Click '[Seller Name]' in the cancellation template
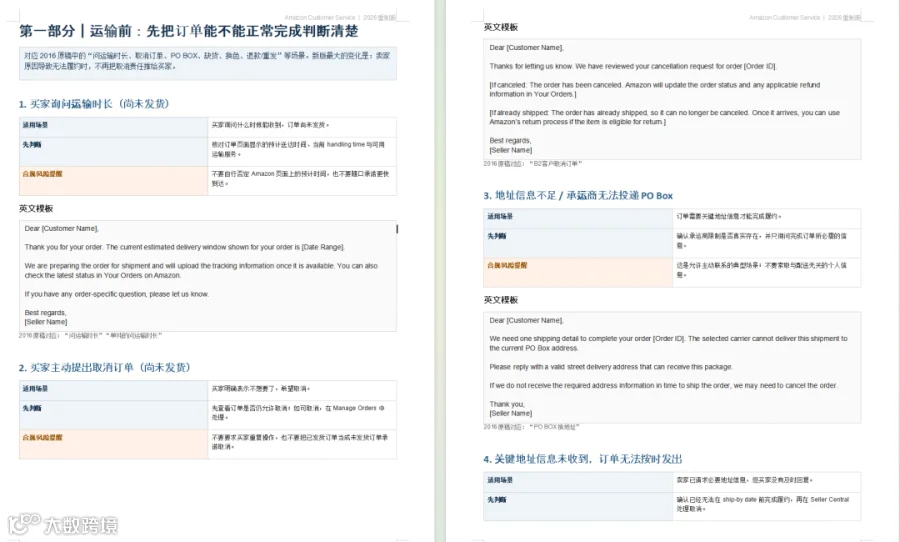Image resolution: width=900 pixels, height=542 pixels. coord(511,150)
